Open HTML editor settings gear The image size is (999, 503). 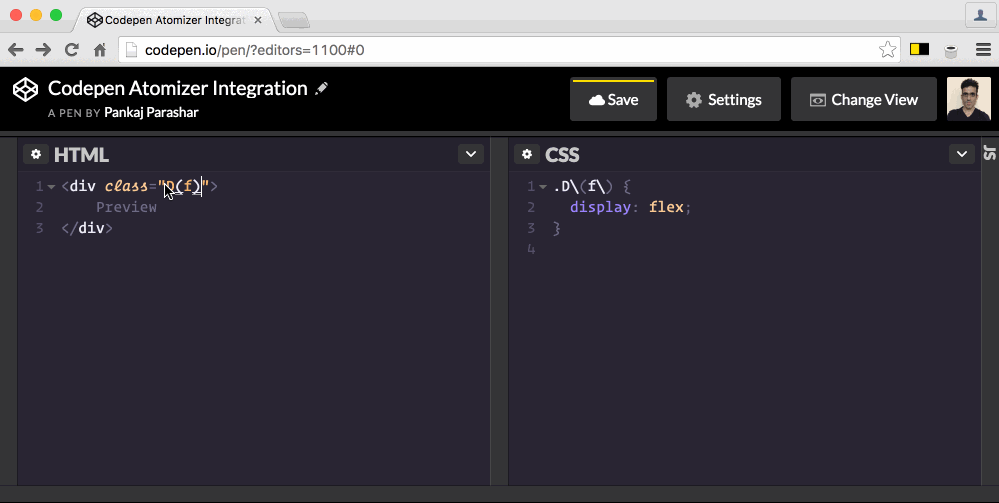pos(36,154)
